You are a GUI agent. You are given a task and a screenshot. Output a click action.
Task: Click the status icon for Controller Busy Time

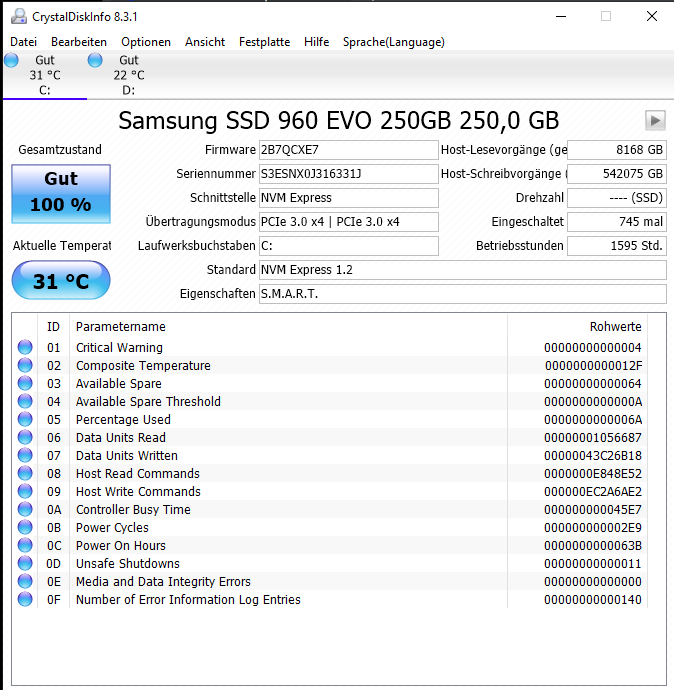click(25, 510)
